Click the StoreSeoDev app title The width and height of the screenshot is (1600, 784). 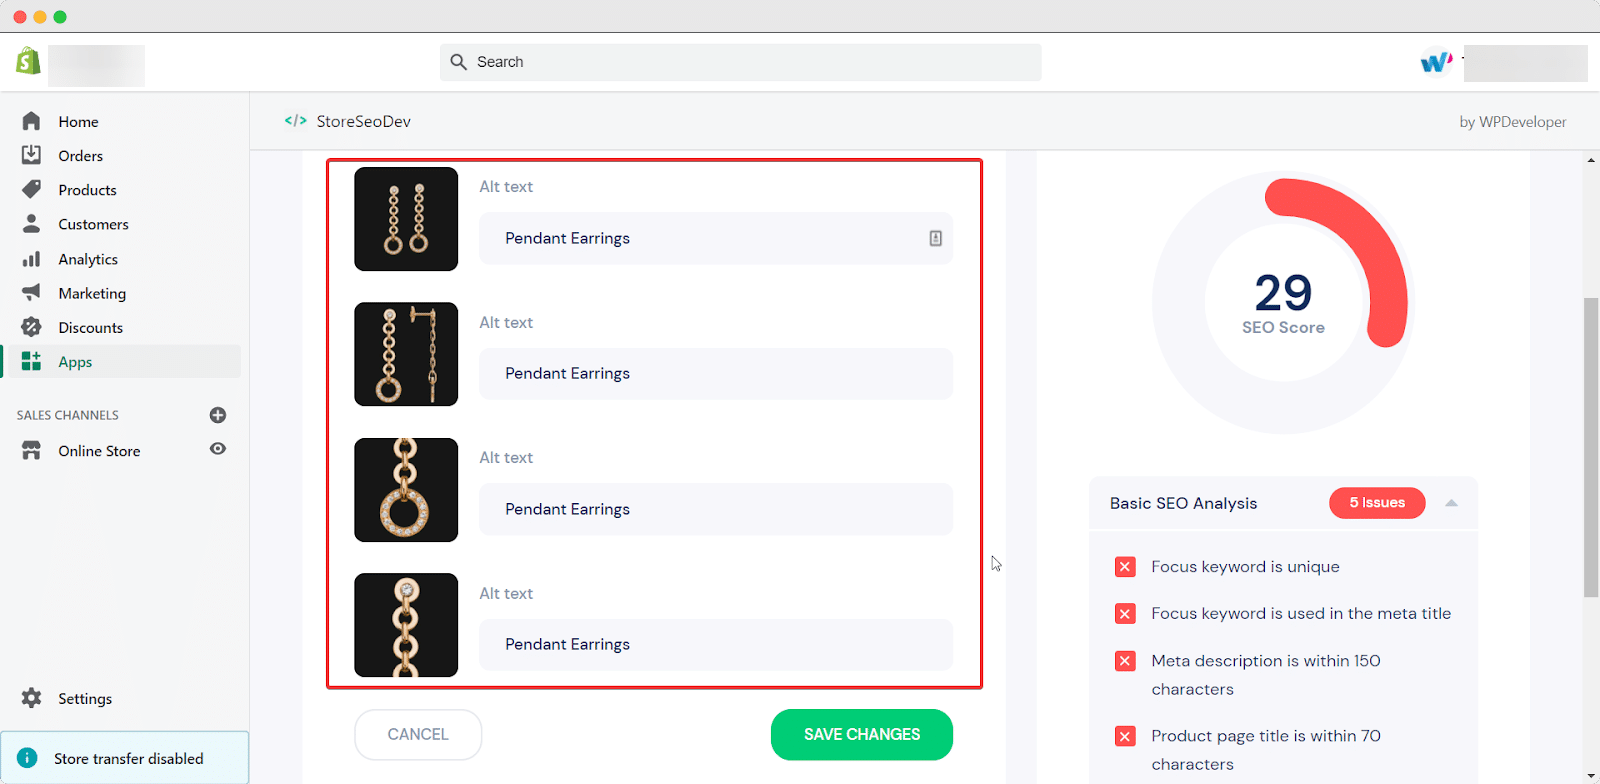point(364,121)
